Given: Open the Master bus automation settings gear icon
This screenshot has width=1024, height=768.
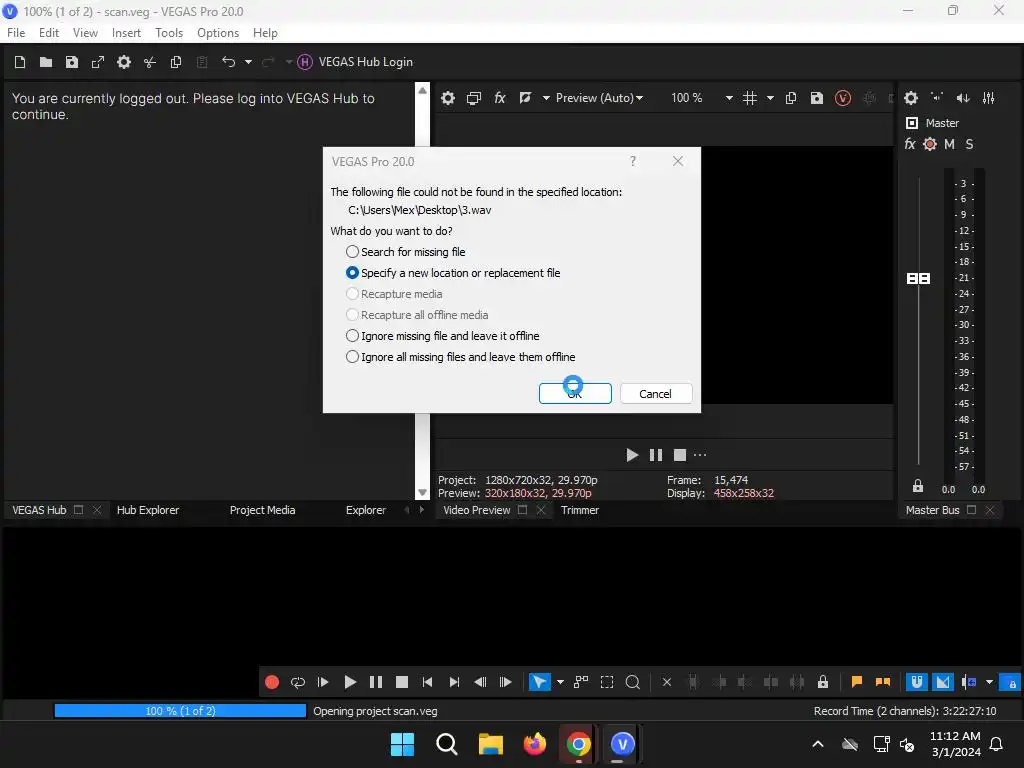Looking at the screenshot, I should coord(930,144).
